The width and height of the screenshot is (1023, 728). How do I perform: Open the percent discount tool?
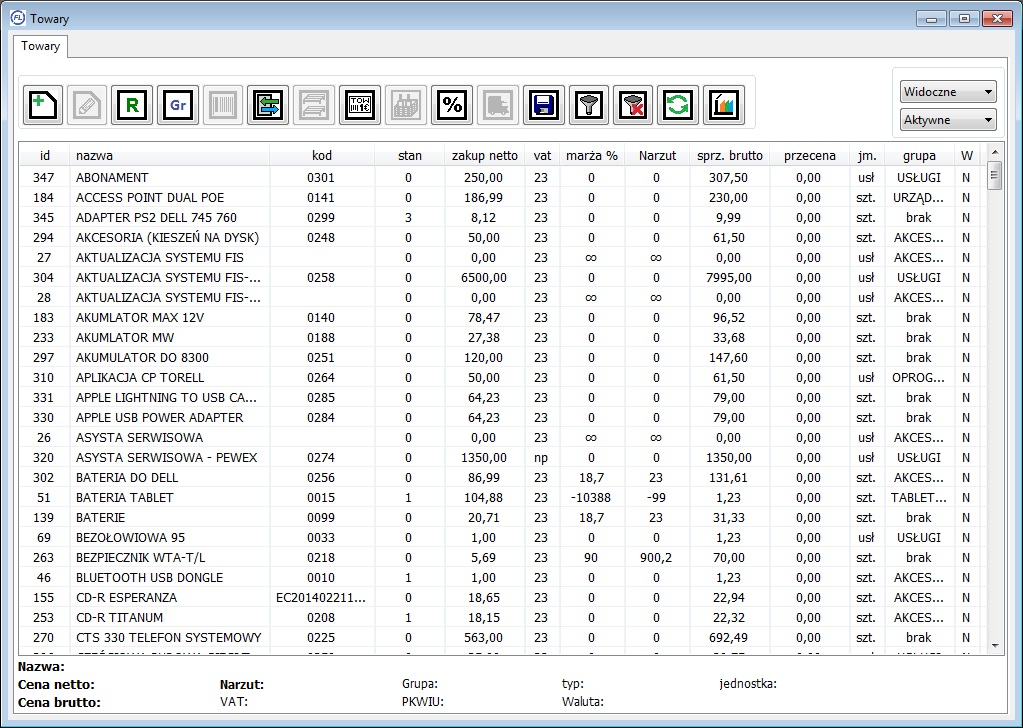click(x=452, y=104)
